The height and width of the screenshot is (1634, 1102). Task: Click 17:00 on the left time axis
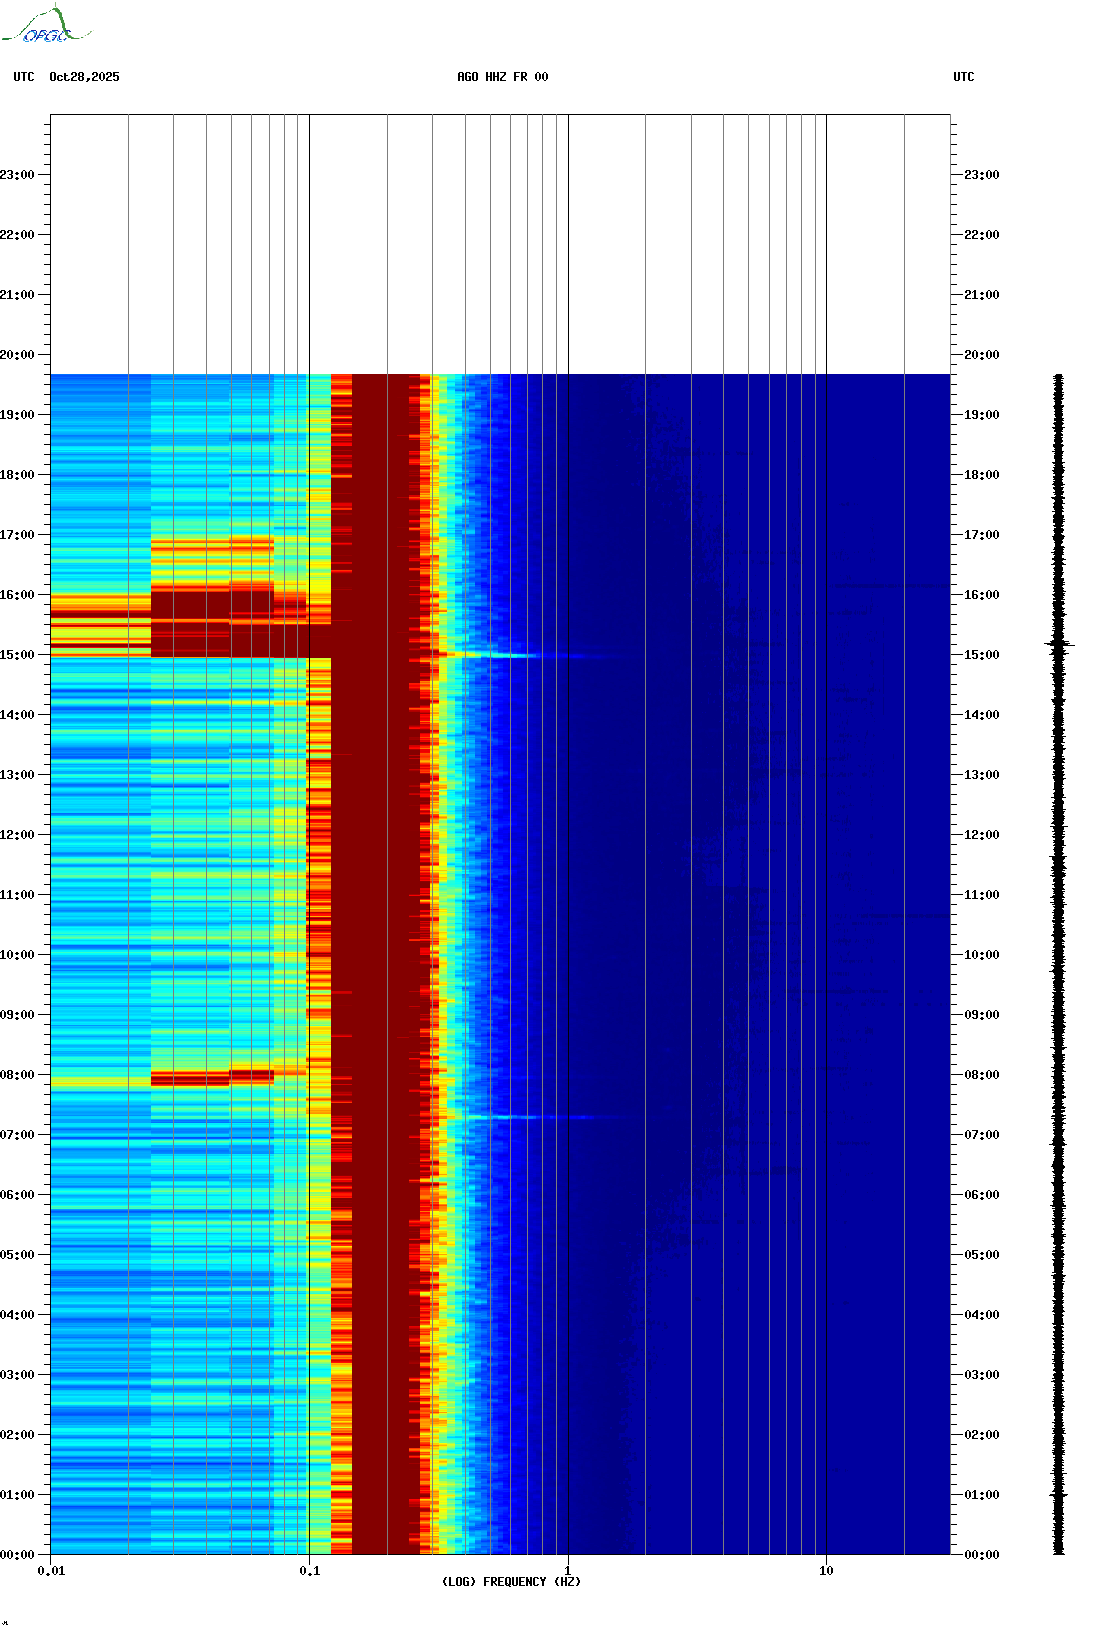pos(17,535)
